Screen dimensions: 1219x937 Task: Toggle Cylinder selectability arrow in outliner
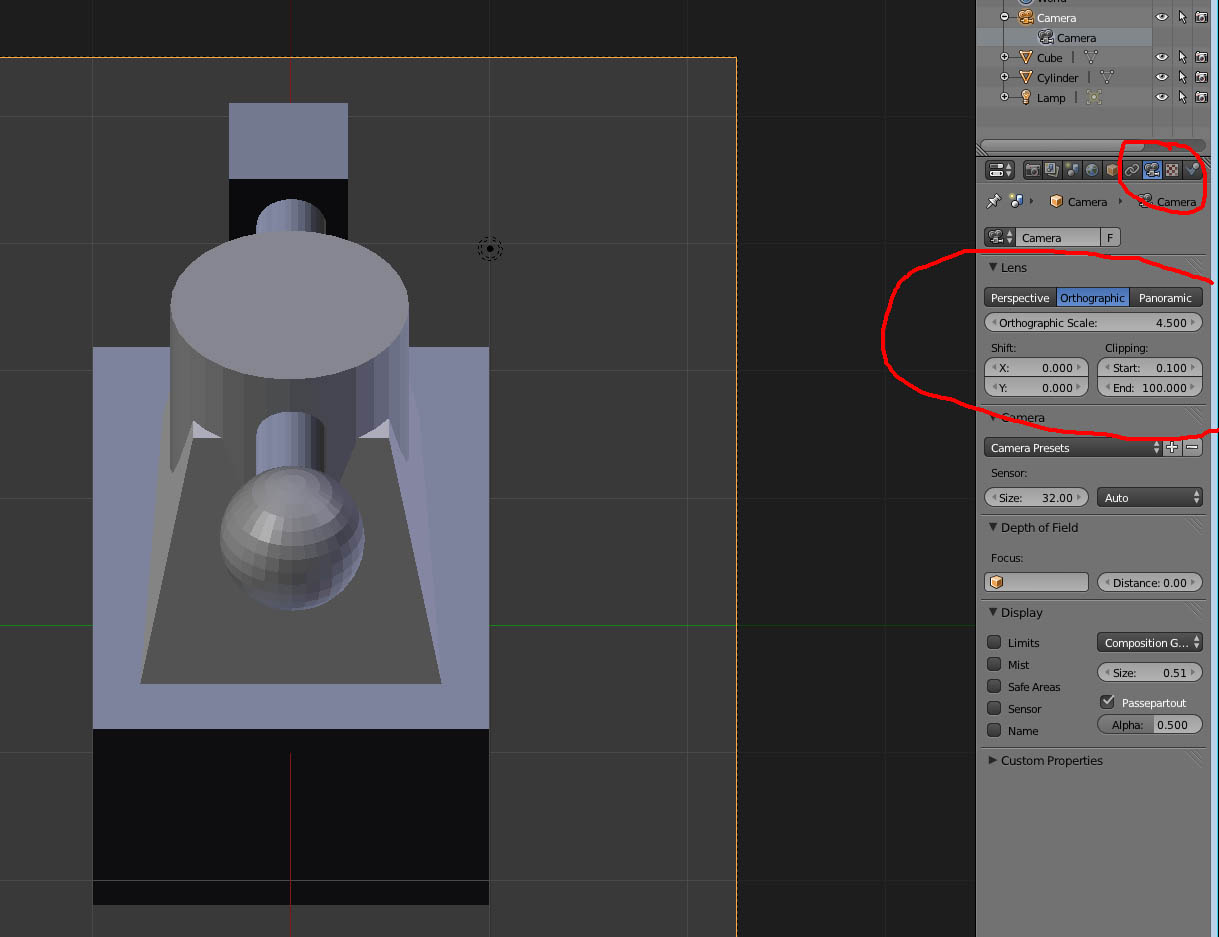tap(1182, 78)
